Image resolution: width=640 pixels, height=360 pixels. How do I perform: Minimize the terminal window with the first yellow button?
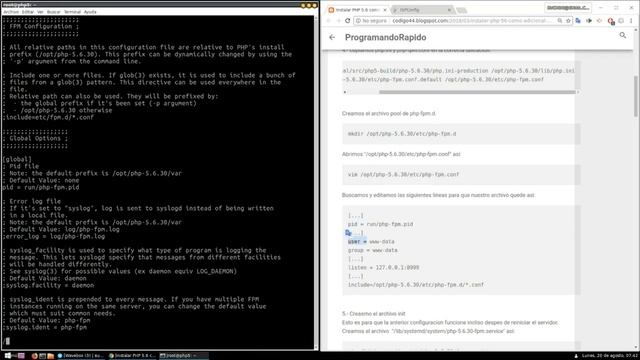click(303, 5)
